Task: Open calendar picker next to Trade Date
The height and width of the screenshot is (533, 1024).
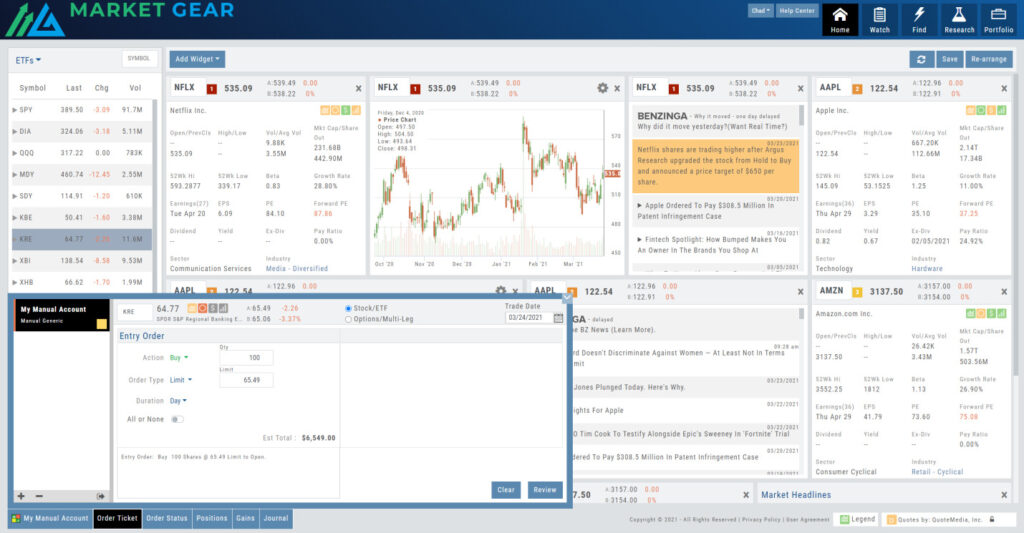Action: coord(558,317)
